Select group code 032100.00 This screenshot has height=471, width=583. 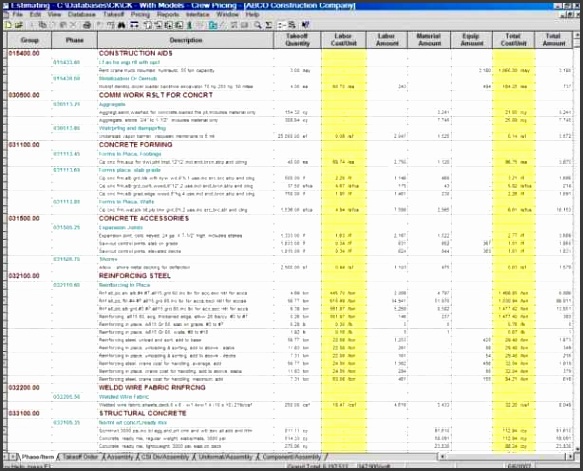(24, 276)
